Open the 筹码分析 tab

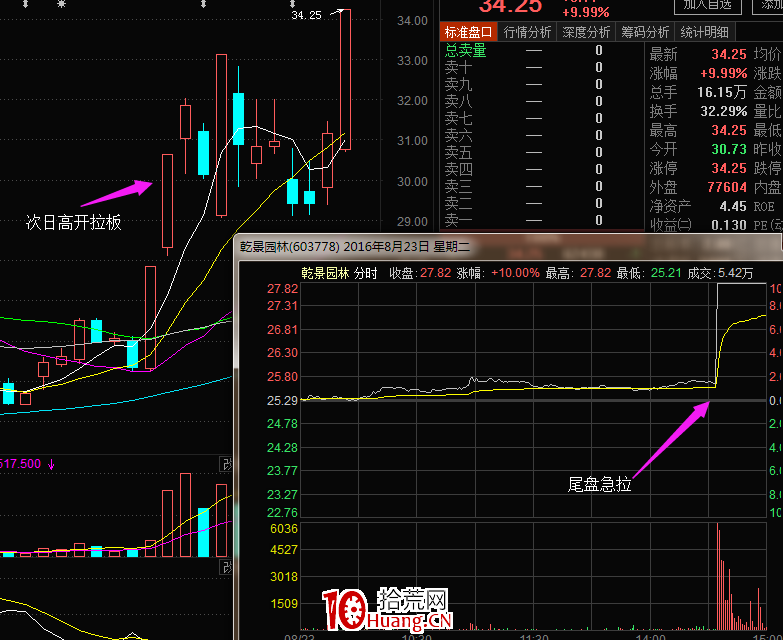643,32
